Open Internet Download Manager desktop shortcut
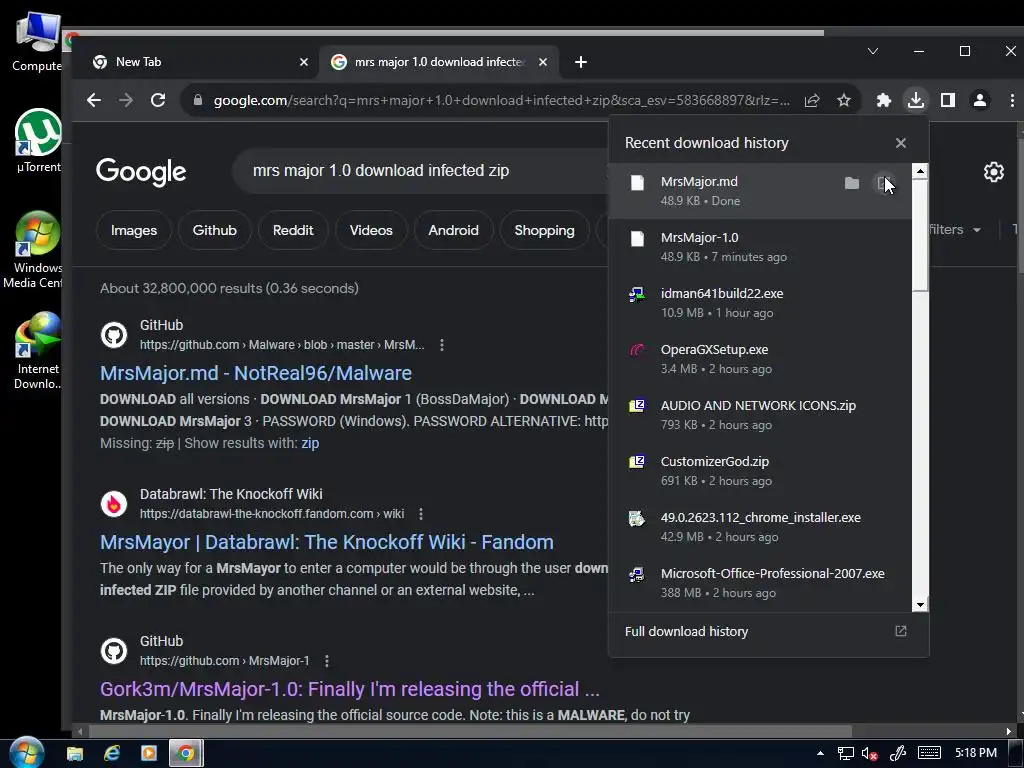Screen dimensions: 1024x768 (x=38, y=351)
